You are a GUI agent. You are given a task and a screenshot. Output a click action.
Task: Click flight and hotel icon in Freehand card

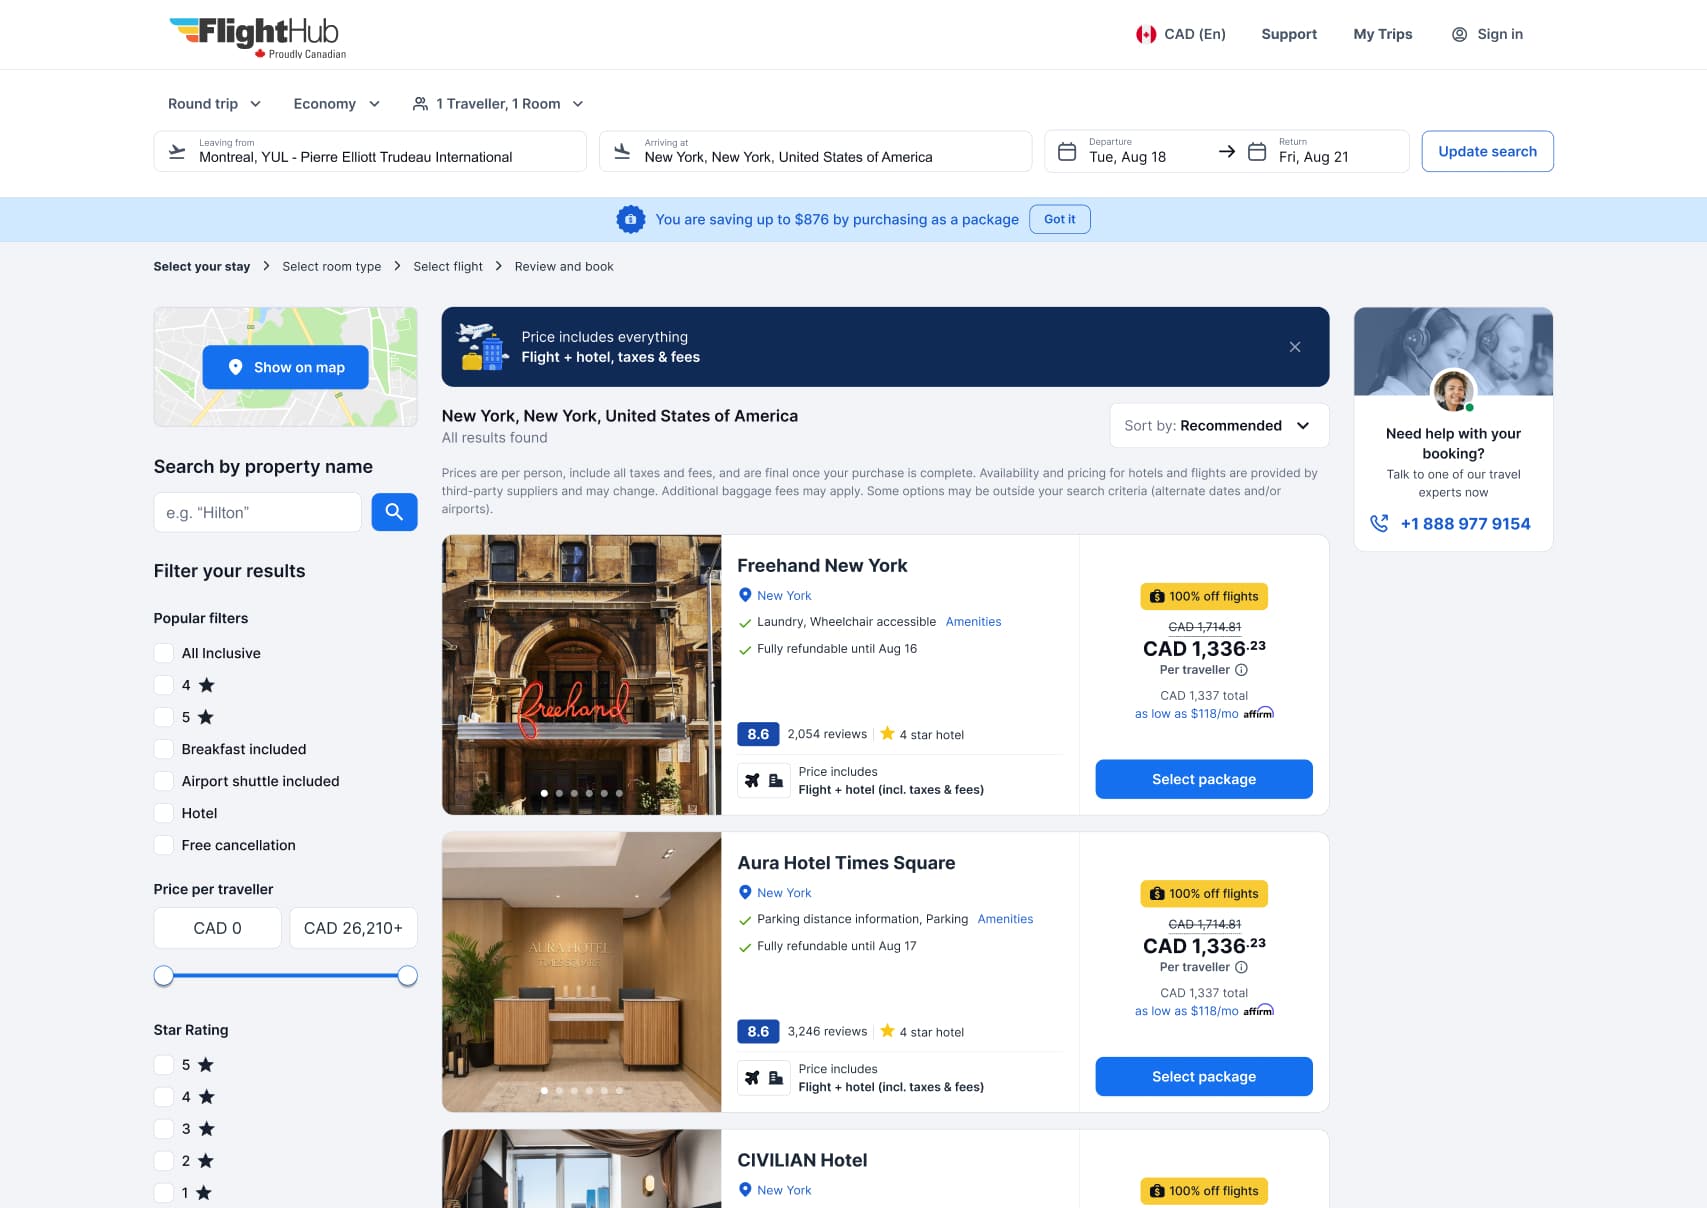(764, 780)
